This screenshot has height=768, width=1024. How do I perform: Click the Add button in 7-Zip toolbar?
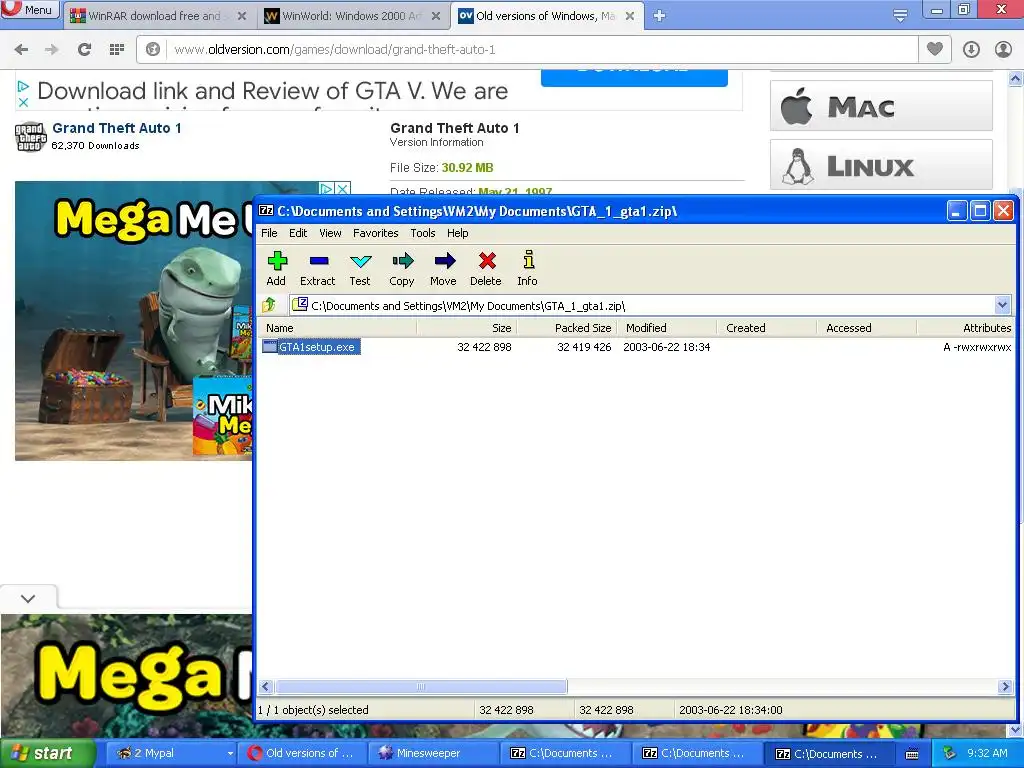pyautogui.click(x=276, y=268)
